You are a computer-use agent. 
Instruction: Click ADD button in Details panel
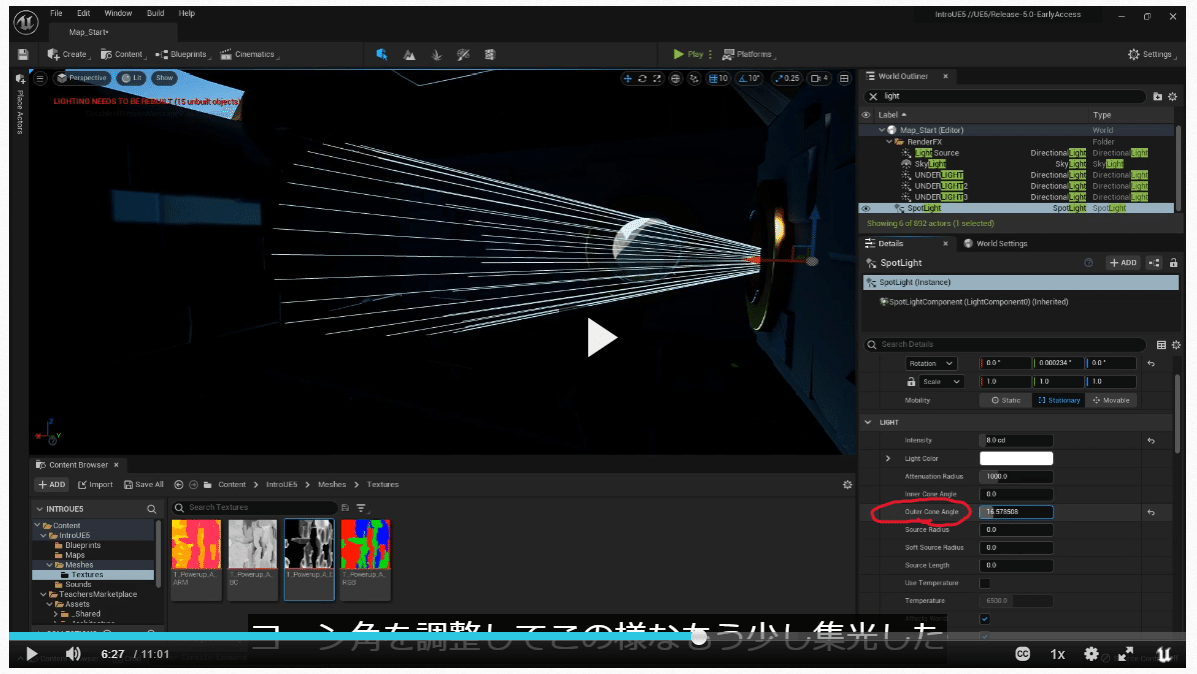pos(1123,263)
